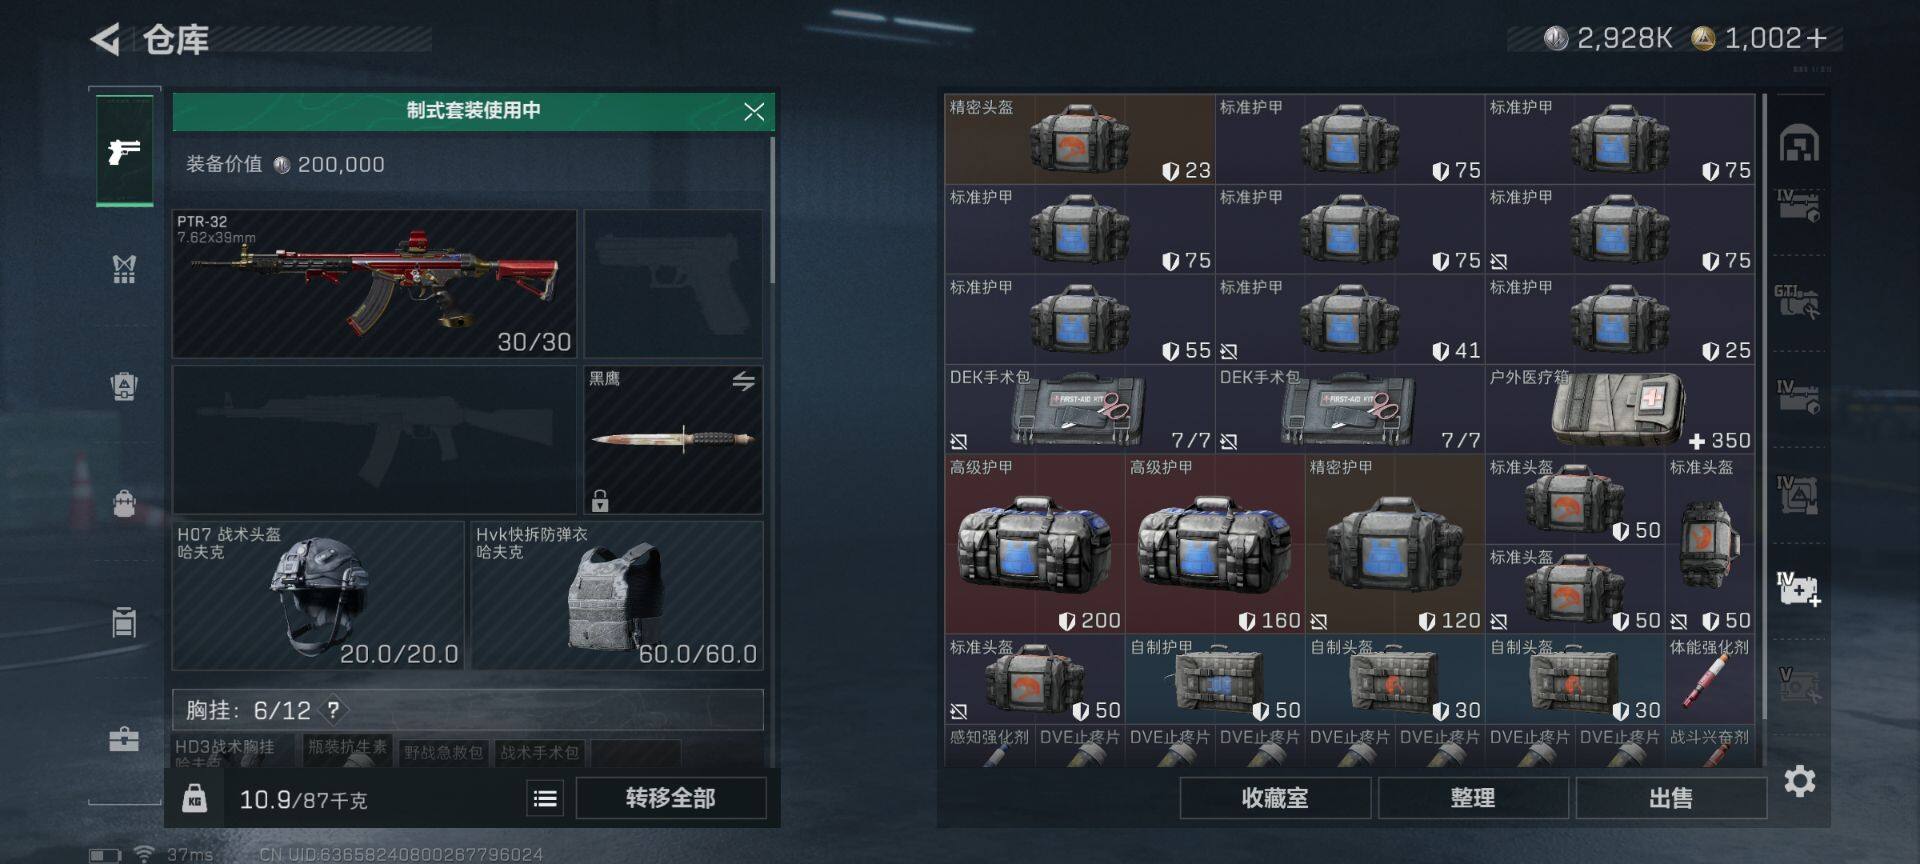Open the main warehouse storage box icon
Screen dimensions: 1920x864
pos(1799,145)
